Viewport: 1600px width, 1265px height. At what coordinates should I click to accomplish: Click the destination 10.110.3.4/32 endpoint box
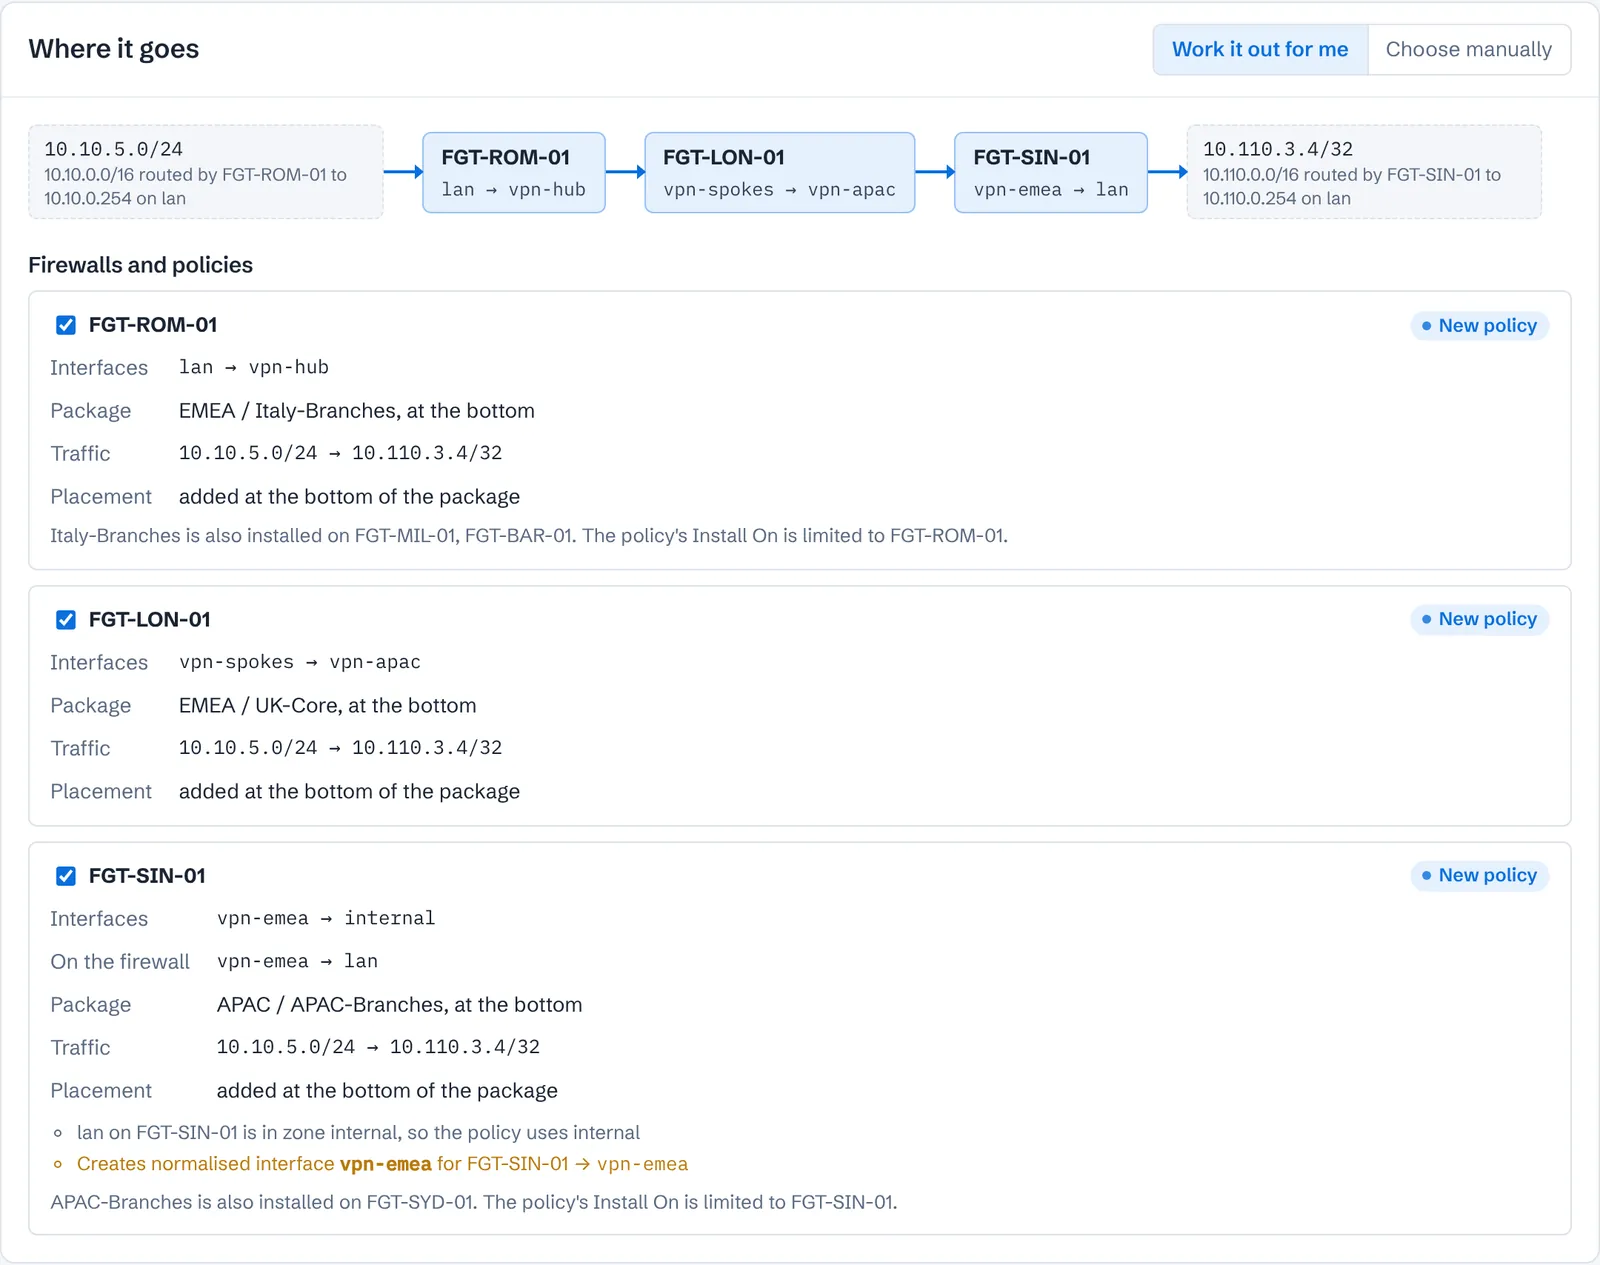(x=1364, y=172)
